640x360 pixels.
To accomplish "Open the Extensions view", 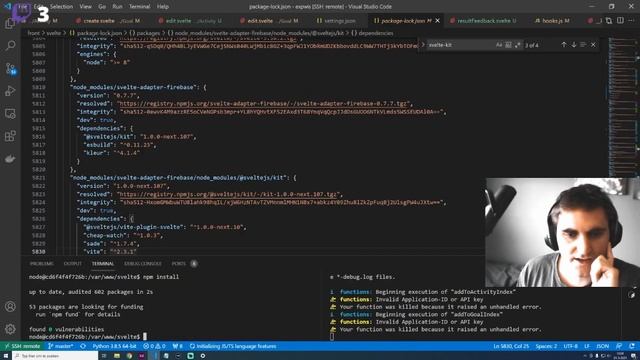I will tap(10, 136).
